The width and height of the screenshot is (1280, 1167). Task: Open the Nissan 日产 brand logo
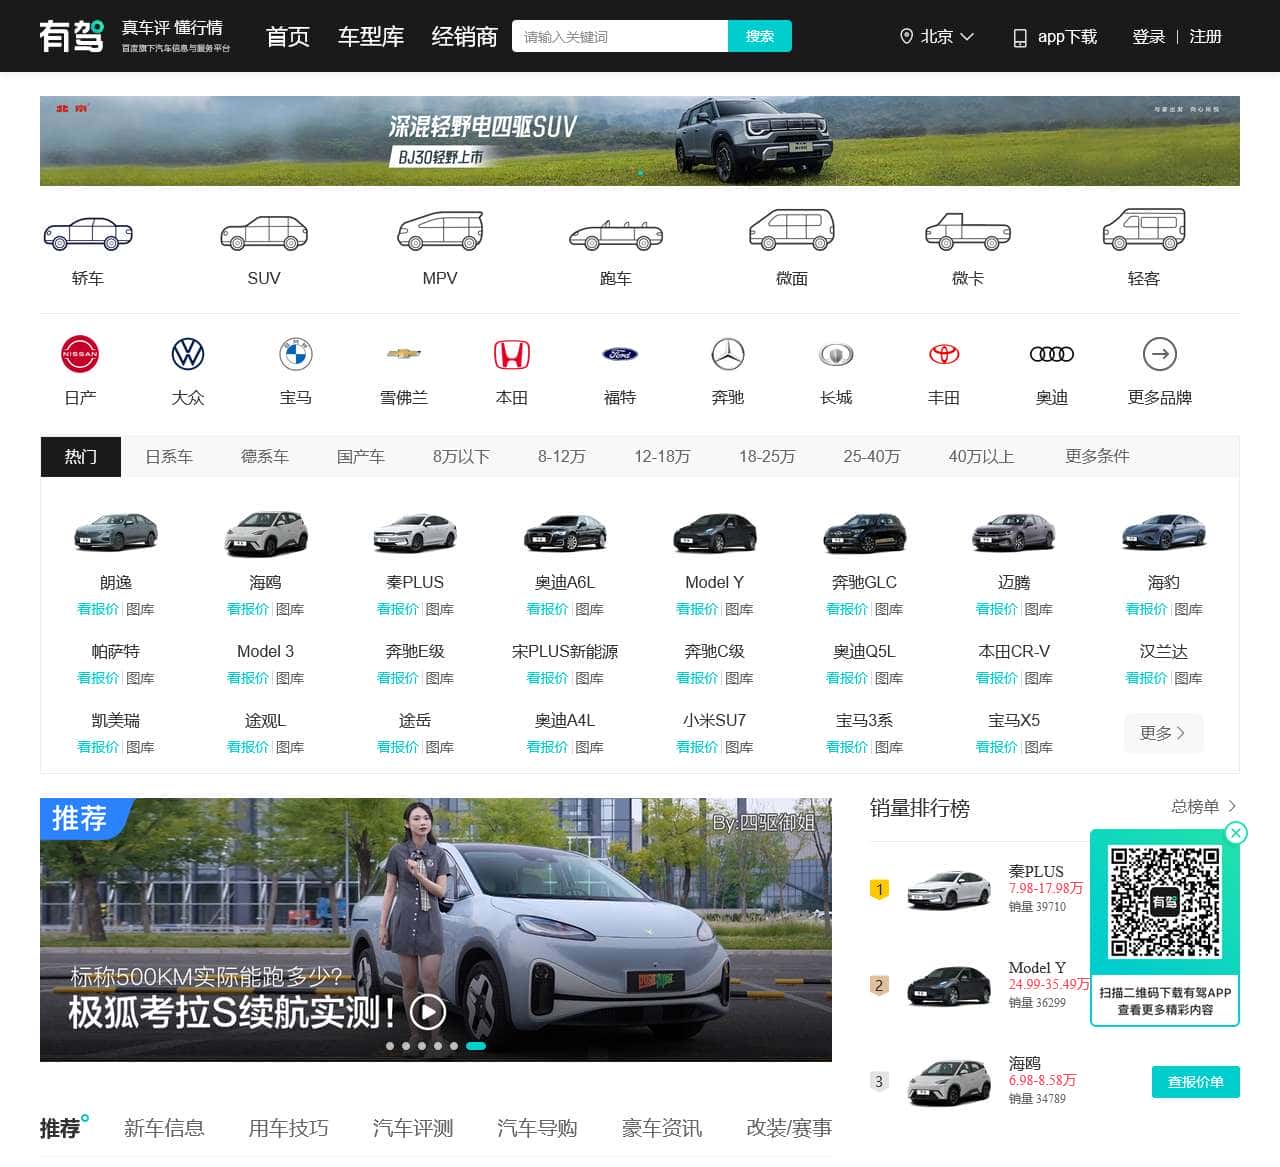coord(80,354)
